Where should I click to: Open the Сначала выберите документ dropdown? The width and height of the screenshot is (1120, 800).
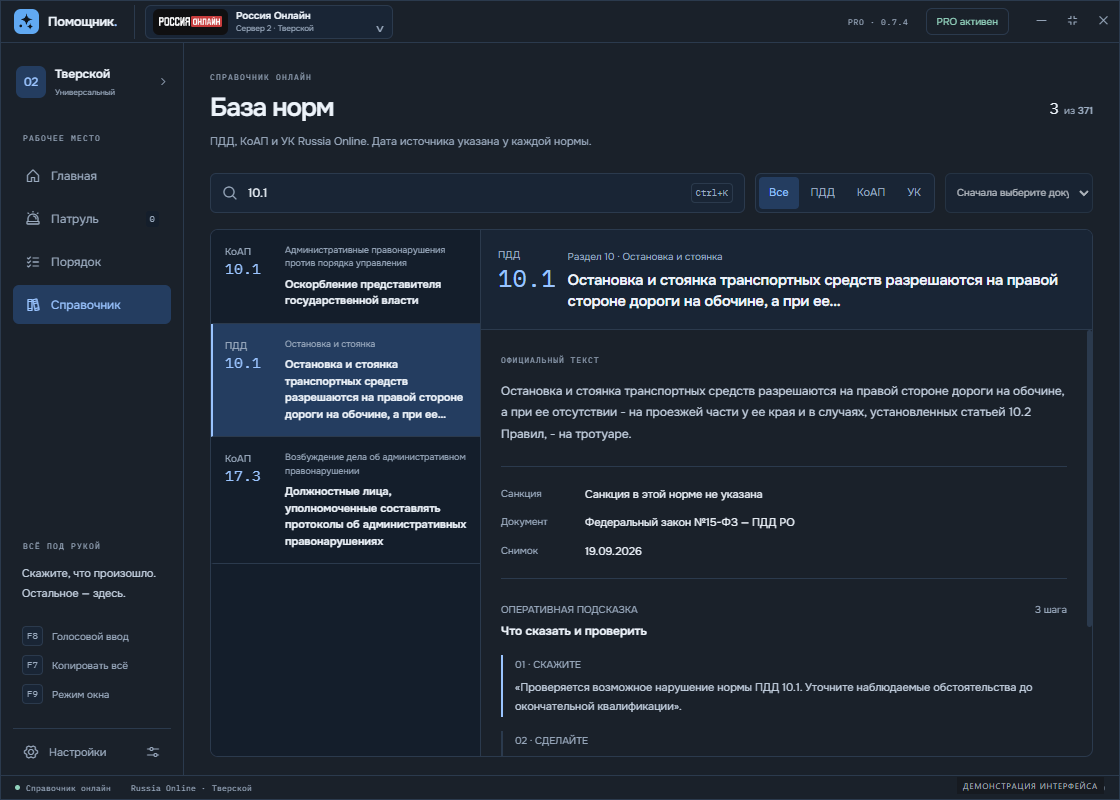pyautogui.click(x=1019, y=193)
